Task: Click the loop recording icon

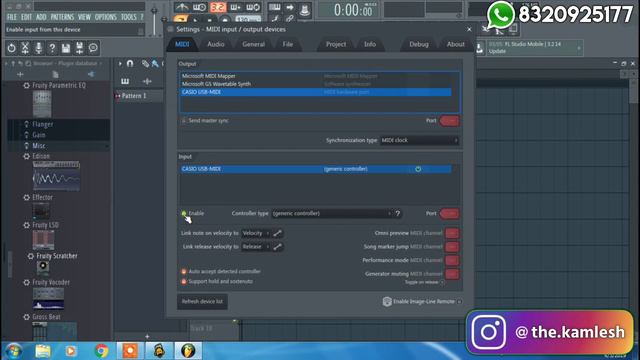Action: [253, 7]
